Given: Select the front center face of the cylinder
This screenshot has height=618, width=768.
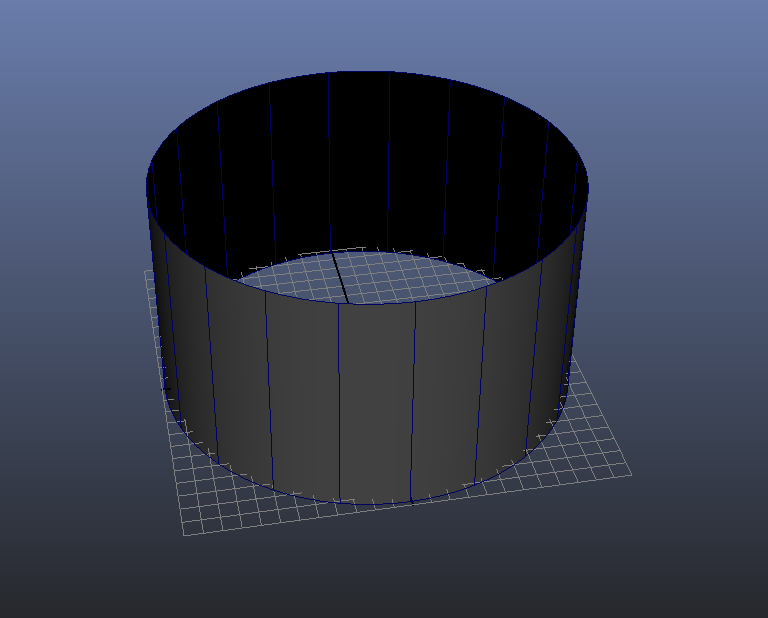Looking at the screenshot, I should [x=376, y=400].
